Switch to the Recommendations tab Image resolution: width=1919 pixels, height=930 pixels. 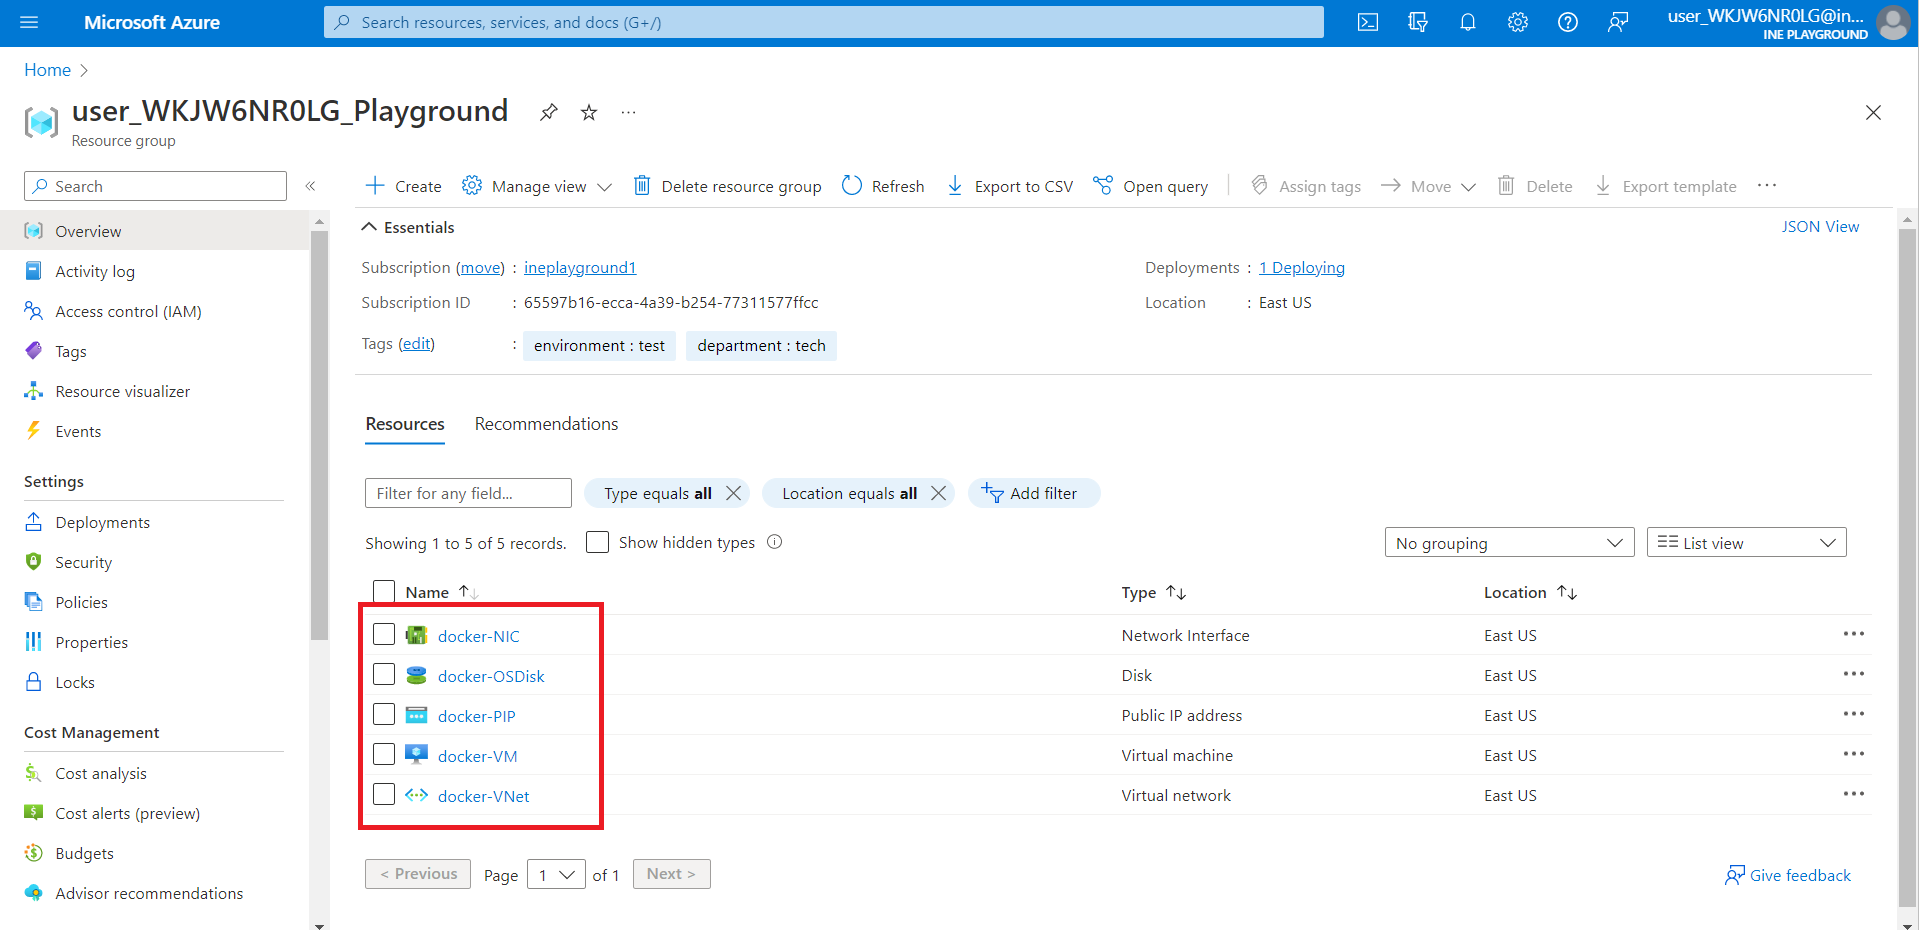[x=546, y=424]
